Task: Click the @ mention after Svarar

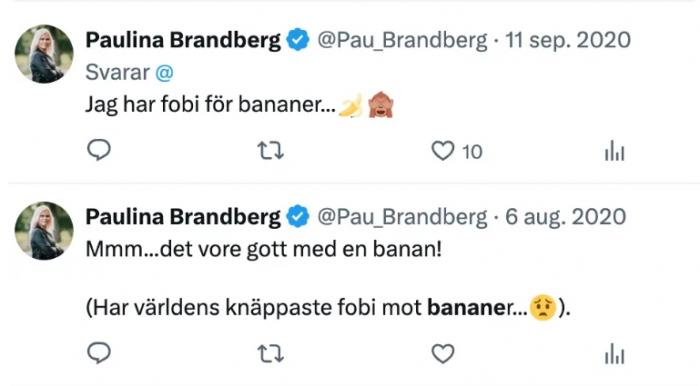Action: [164, 73]
